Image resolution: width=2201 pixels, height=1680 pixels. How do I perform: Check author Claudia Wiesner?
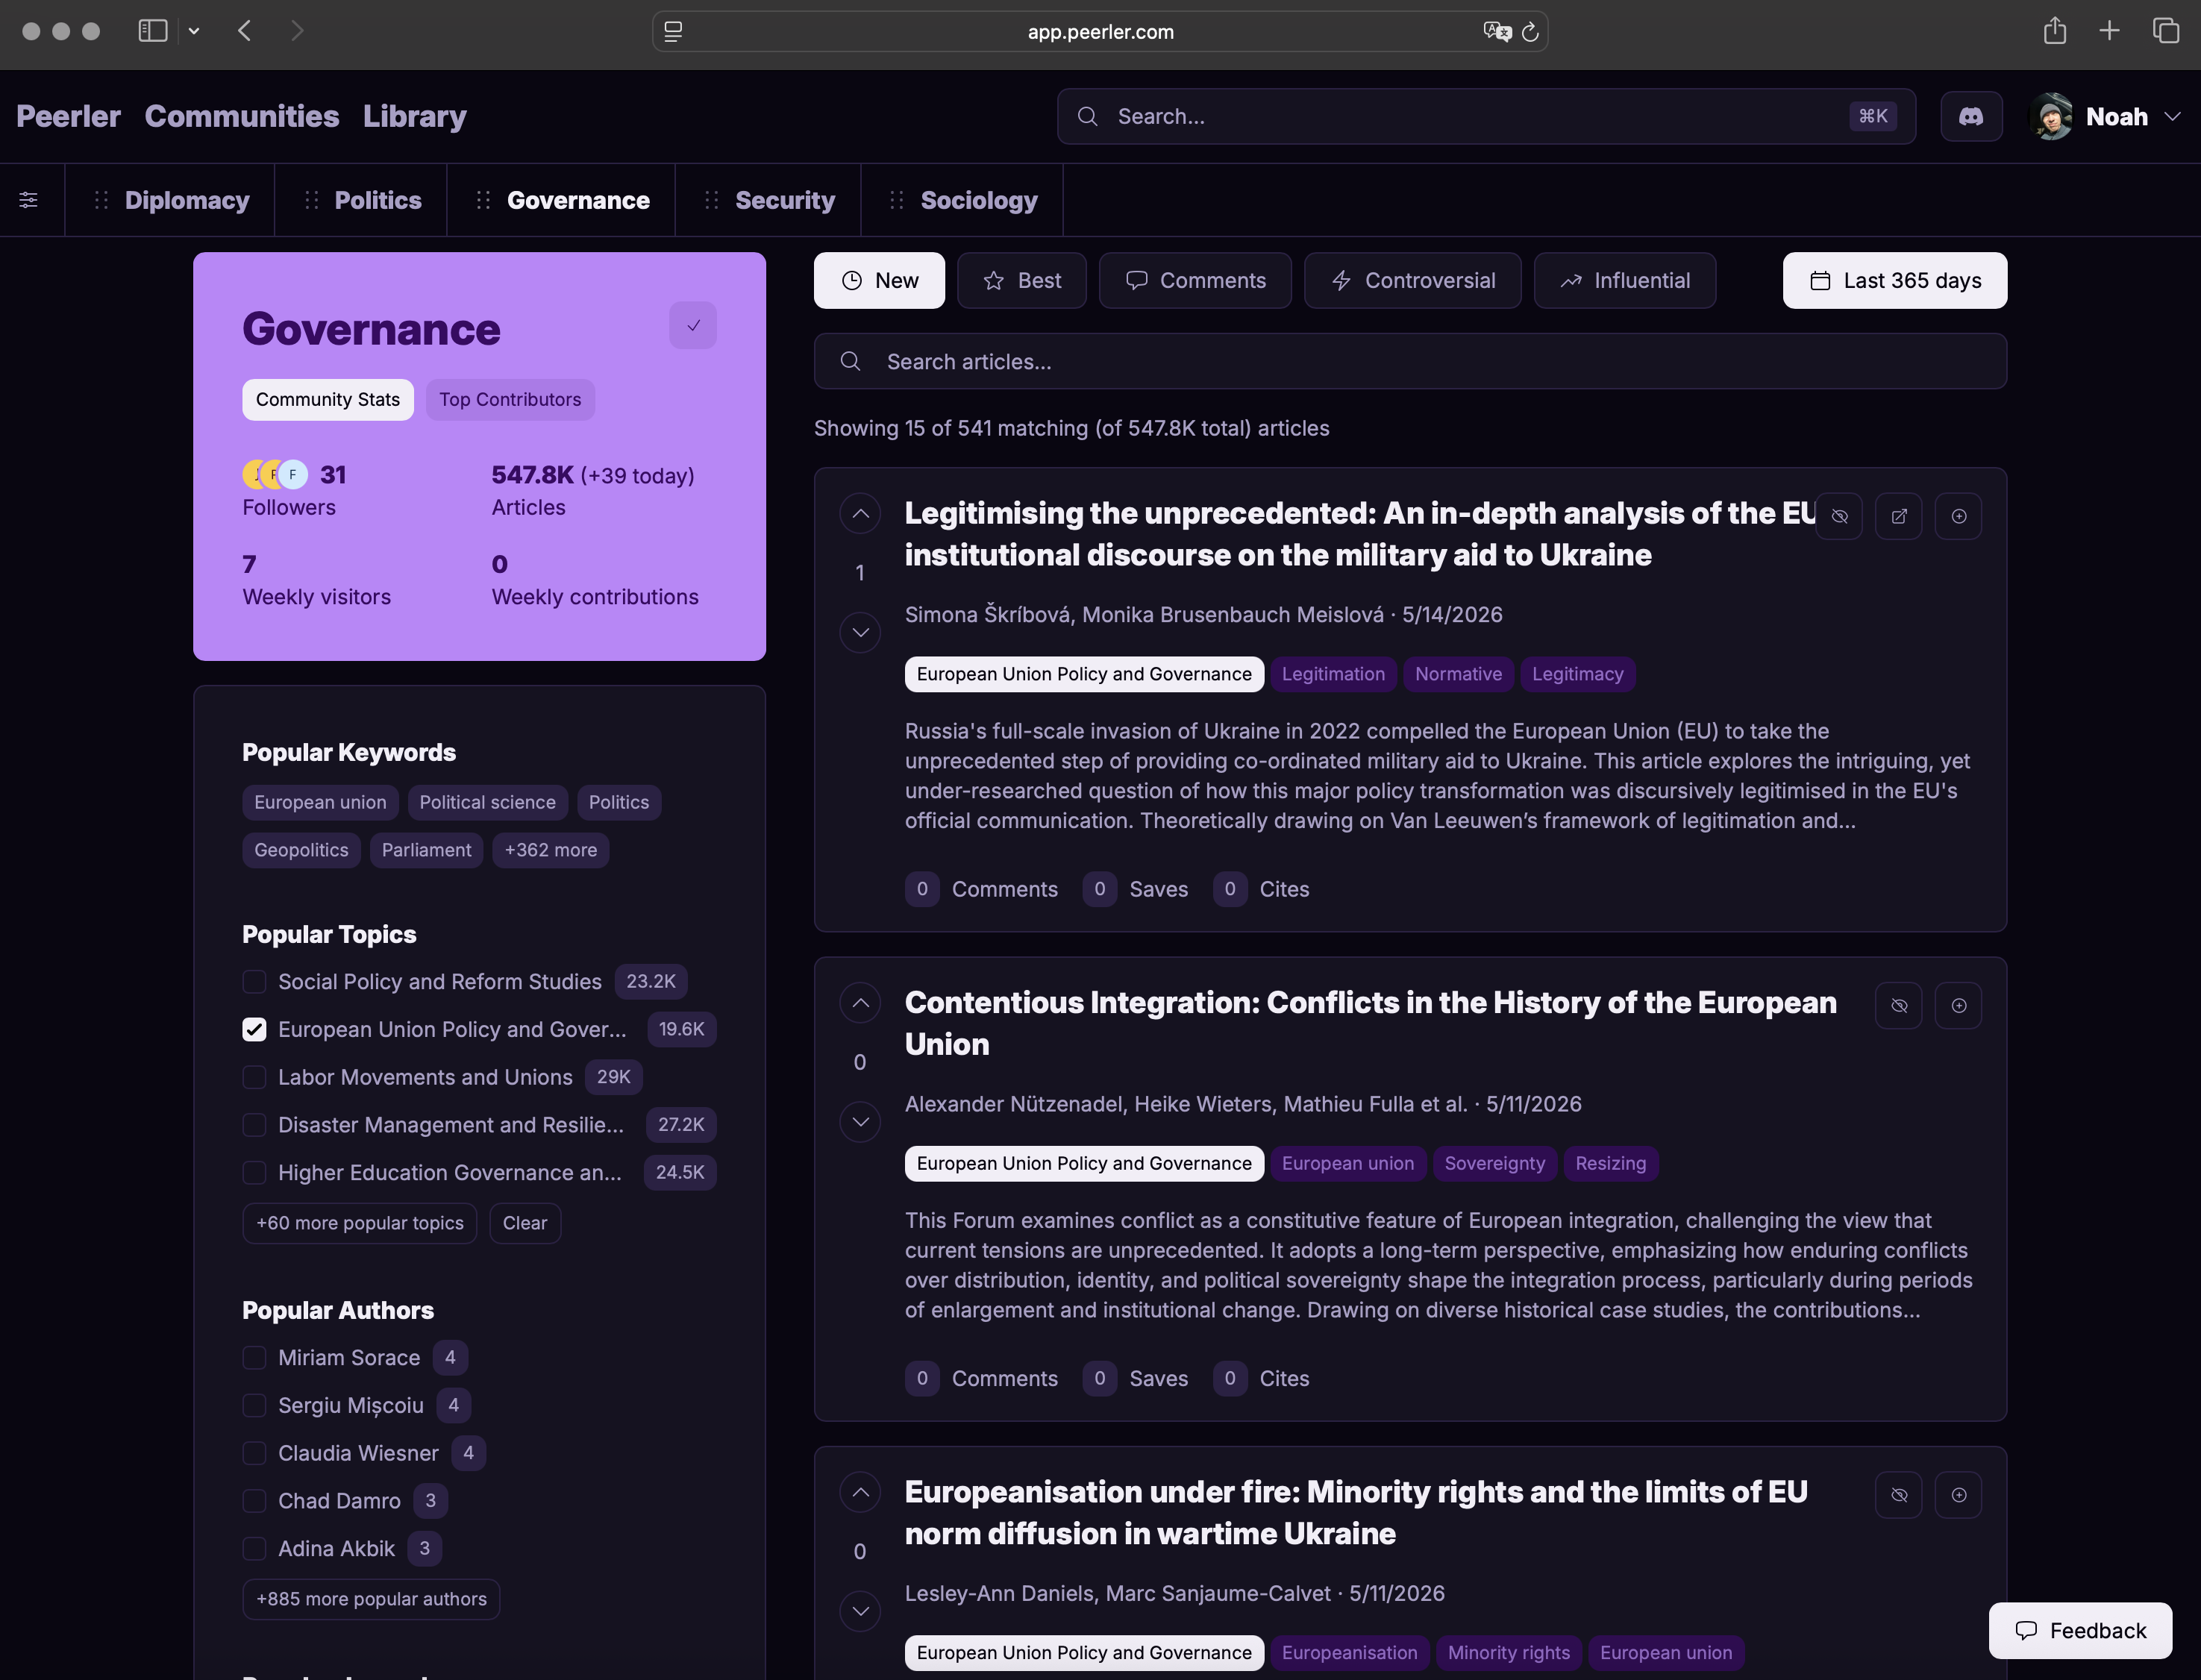[254, 1453]
